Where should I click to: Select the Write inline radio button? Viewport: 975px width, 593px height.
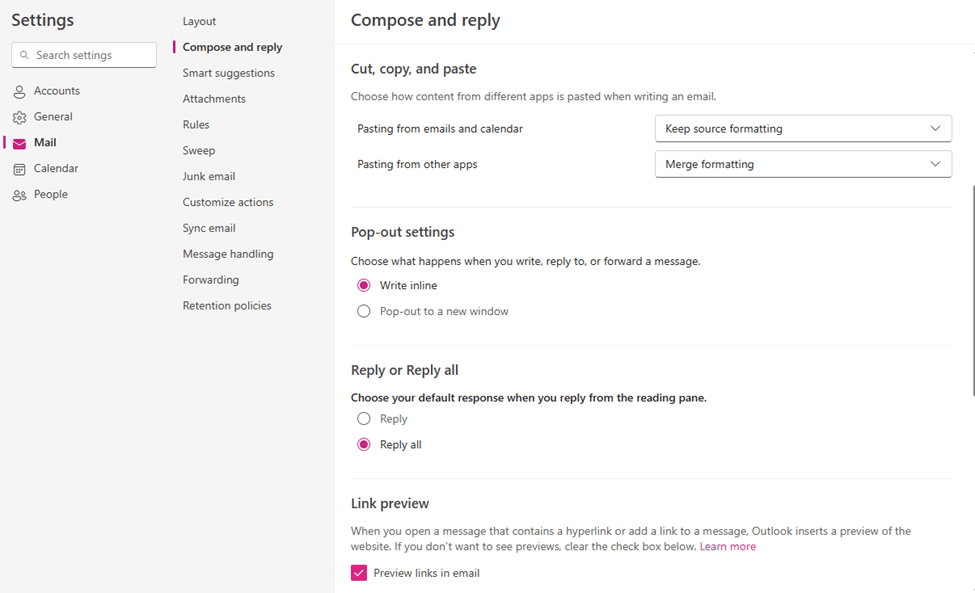click(364, 285)
